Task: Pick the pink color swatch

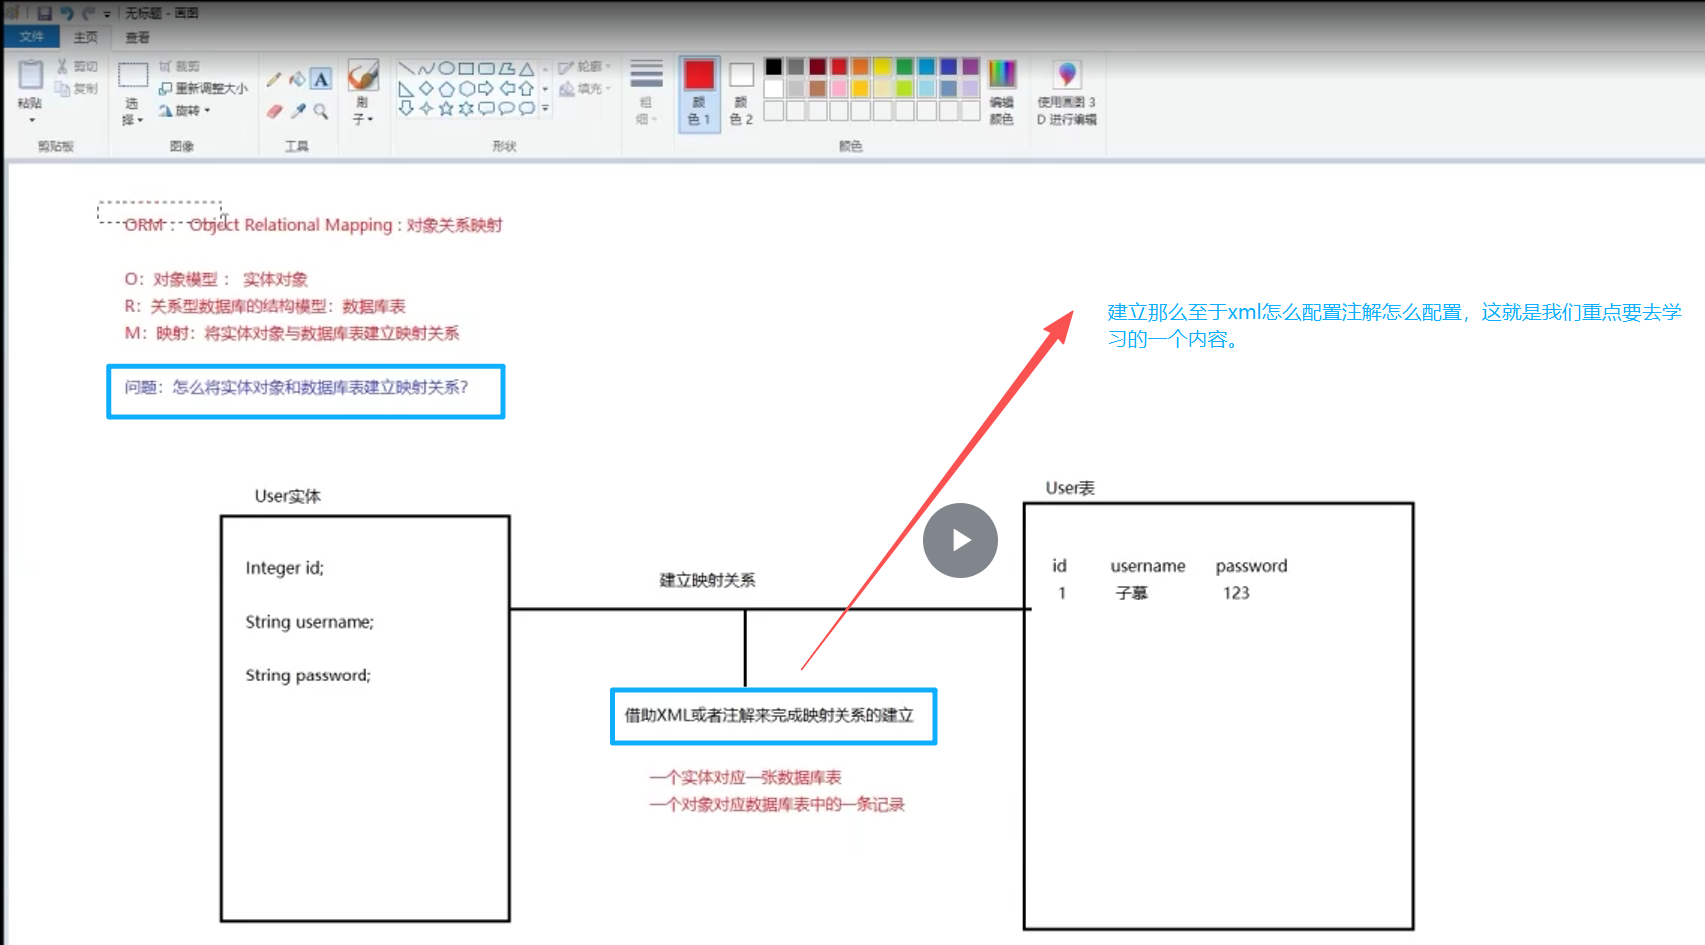Action: click(839, 88)
